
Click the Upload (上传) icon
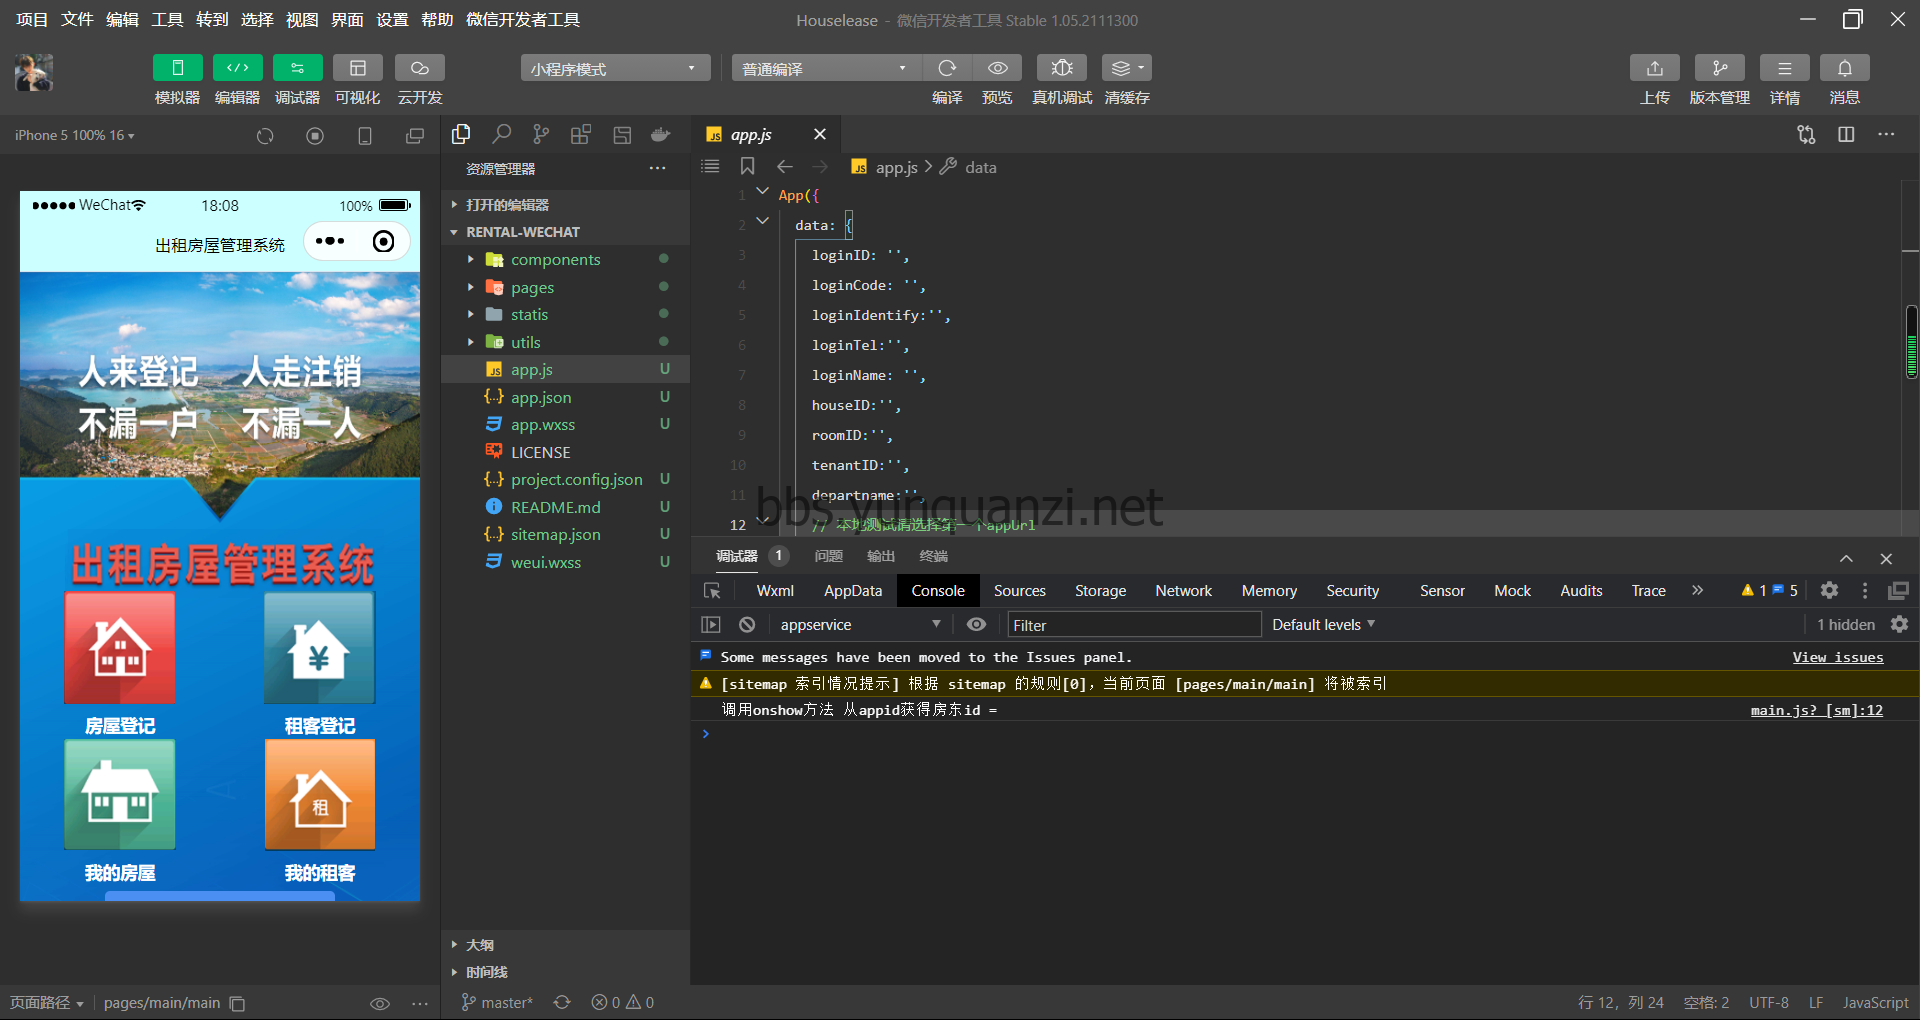click(1654, 68)
